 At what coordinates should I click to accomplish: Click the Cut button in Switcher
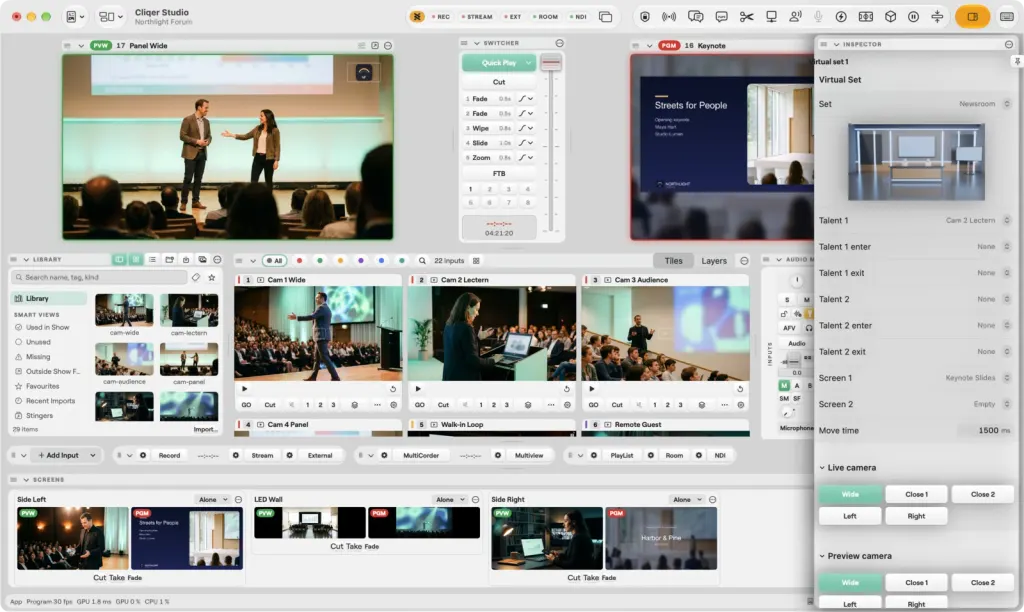(x=499, y=82)
